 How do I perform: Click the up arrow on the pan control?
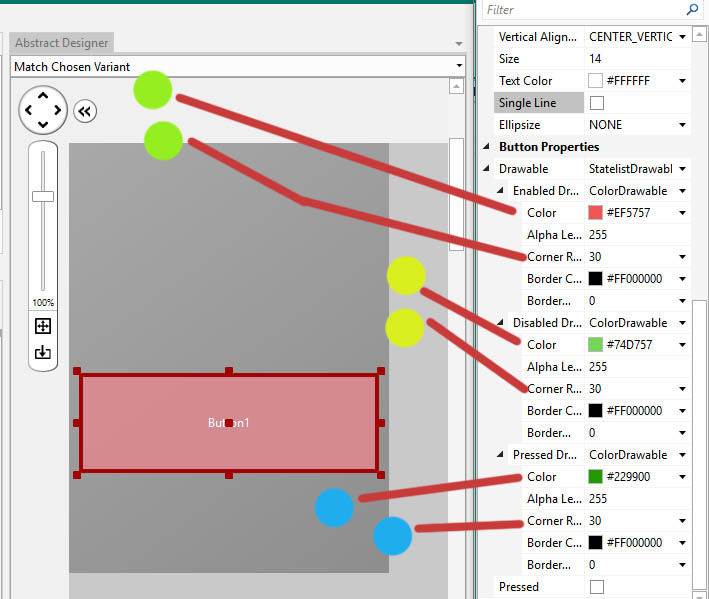coord(43,97)
